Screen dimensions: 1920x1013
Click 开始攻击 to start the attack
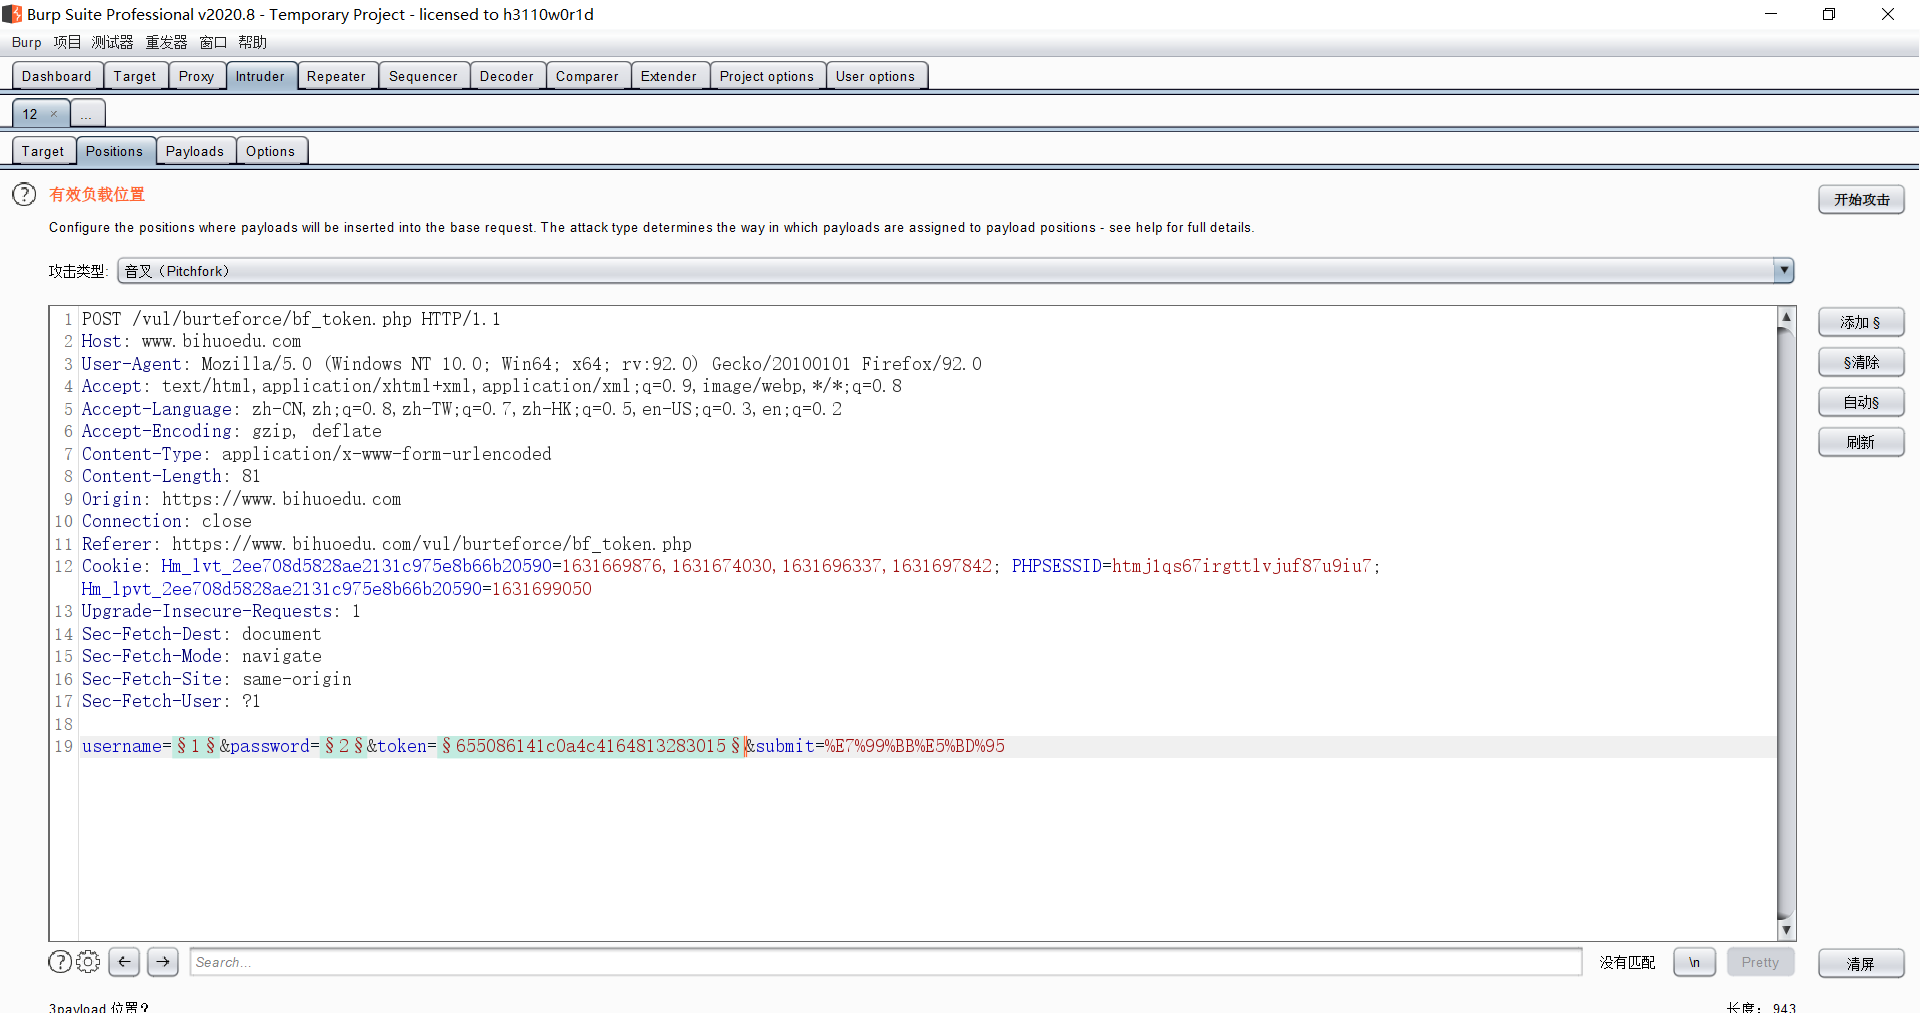click(1861, 200)
